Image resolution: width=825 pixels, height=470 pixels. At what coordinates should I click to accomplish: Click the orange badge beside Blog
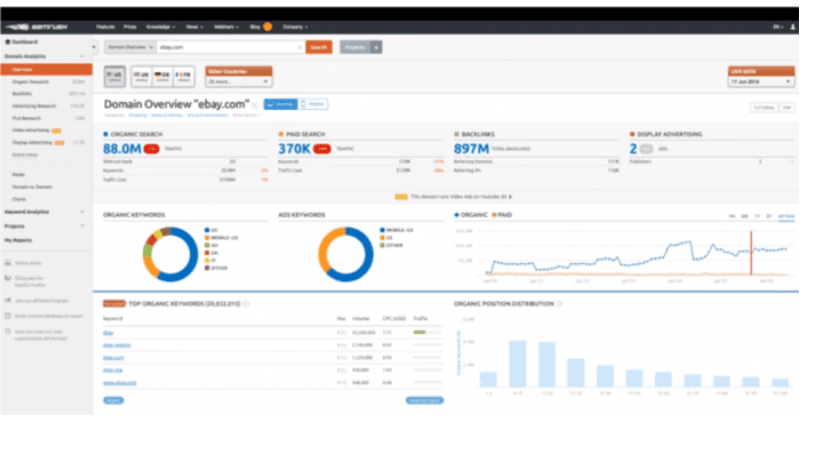pyautogui.click(x=267, y=27)
